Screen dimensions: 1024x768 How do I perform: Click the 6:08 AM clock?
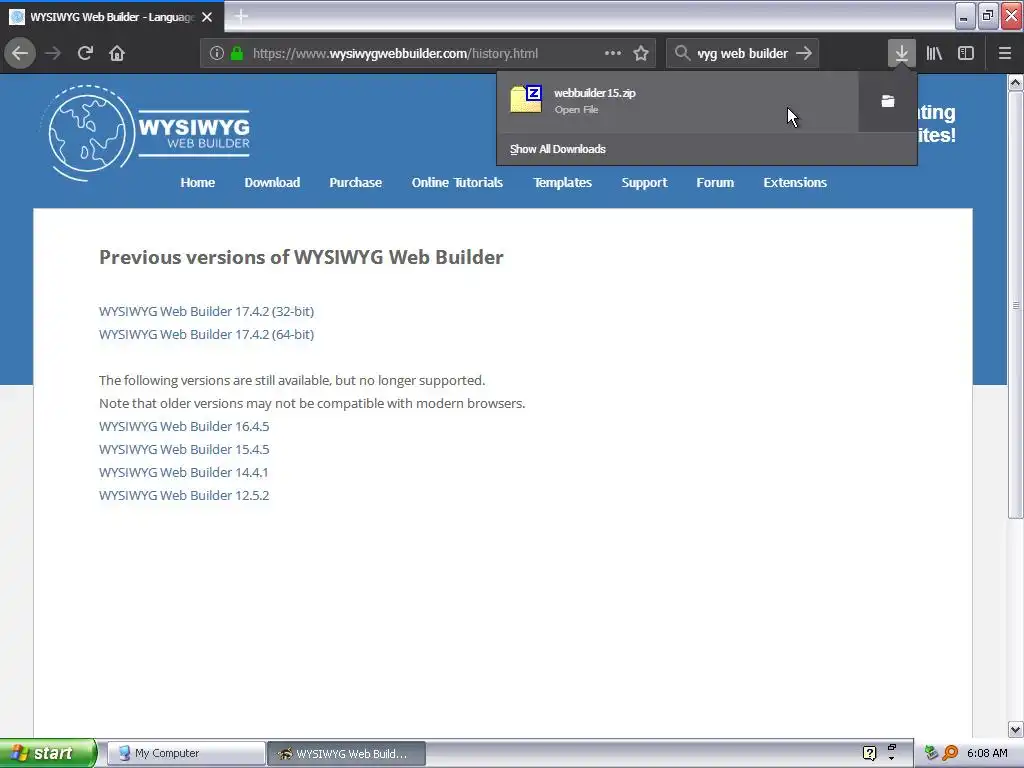pos(987,753)
